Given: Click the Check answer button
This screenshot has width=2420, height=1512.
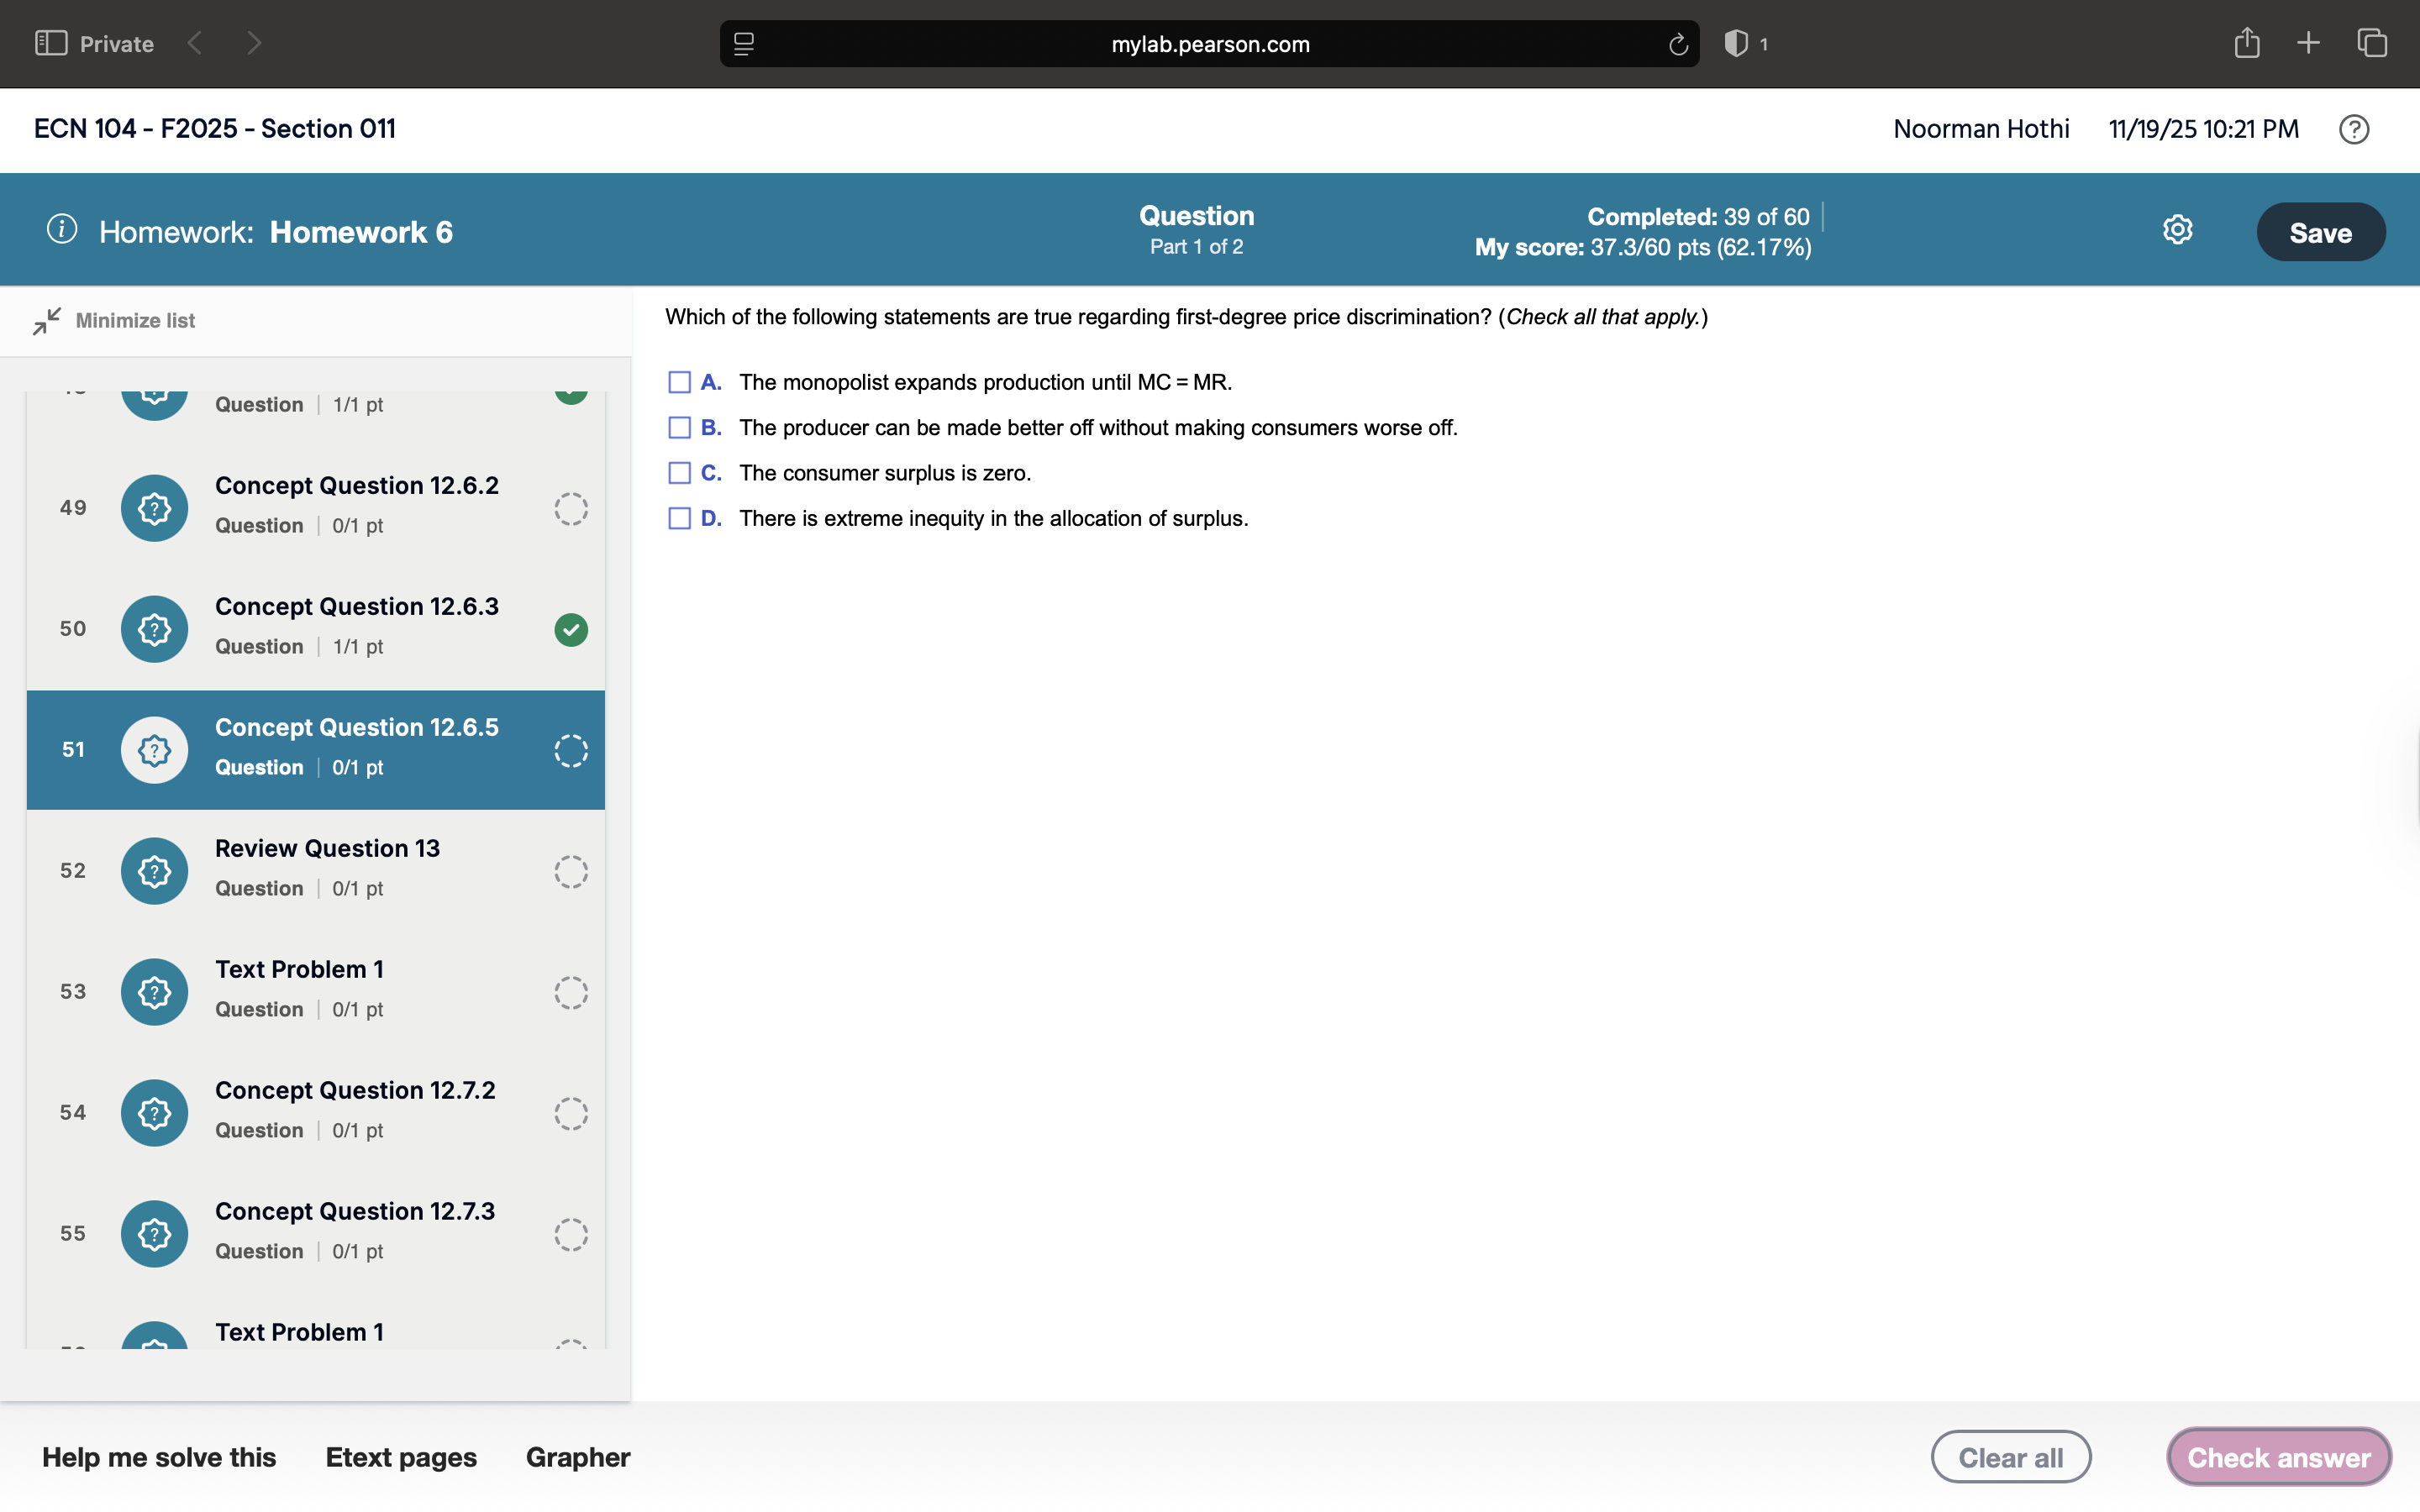Looking at the screenshot, I should [2278, 1457].
